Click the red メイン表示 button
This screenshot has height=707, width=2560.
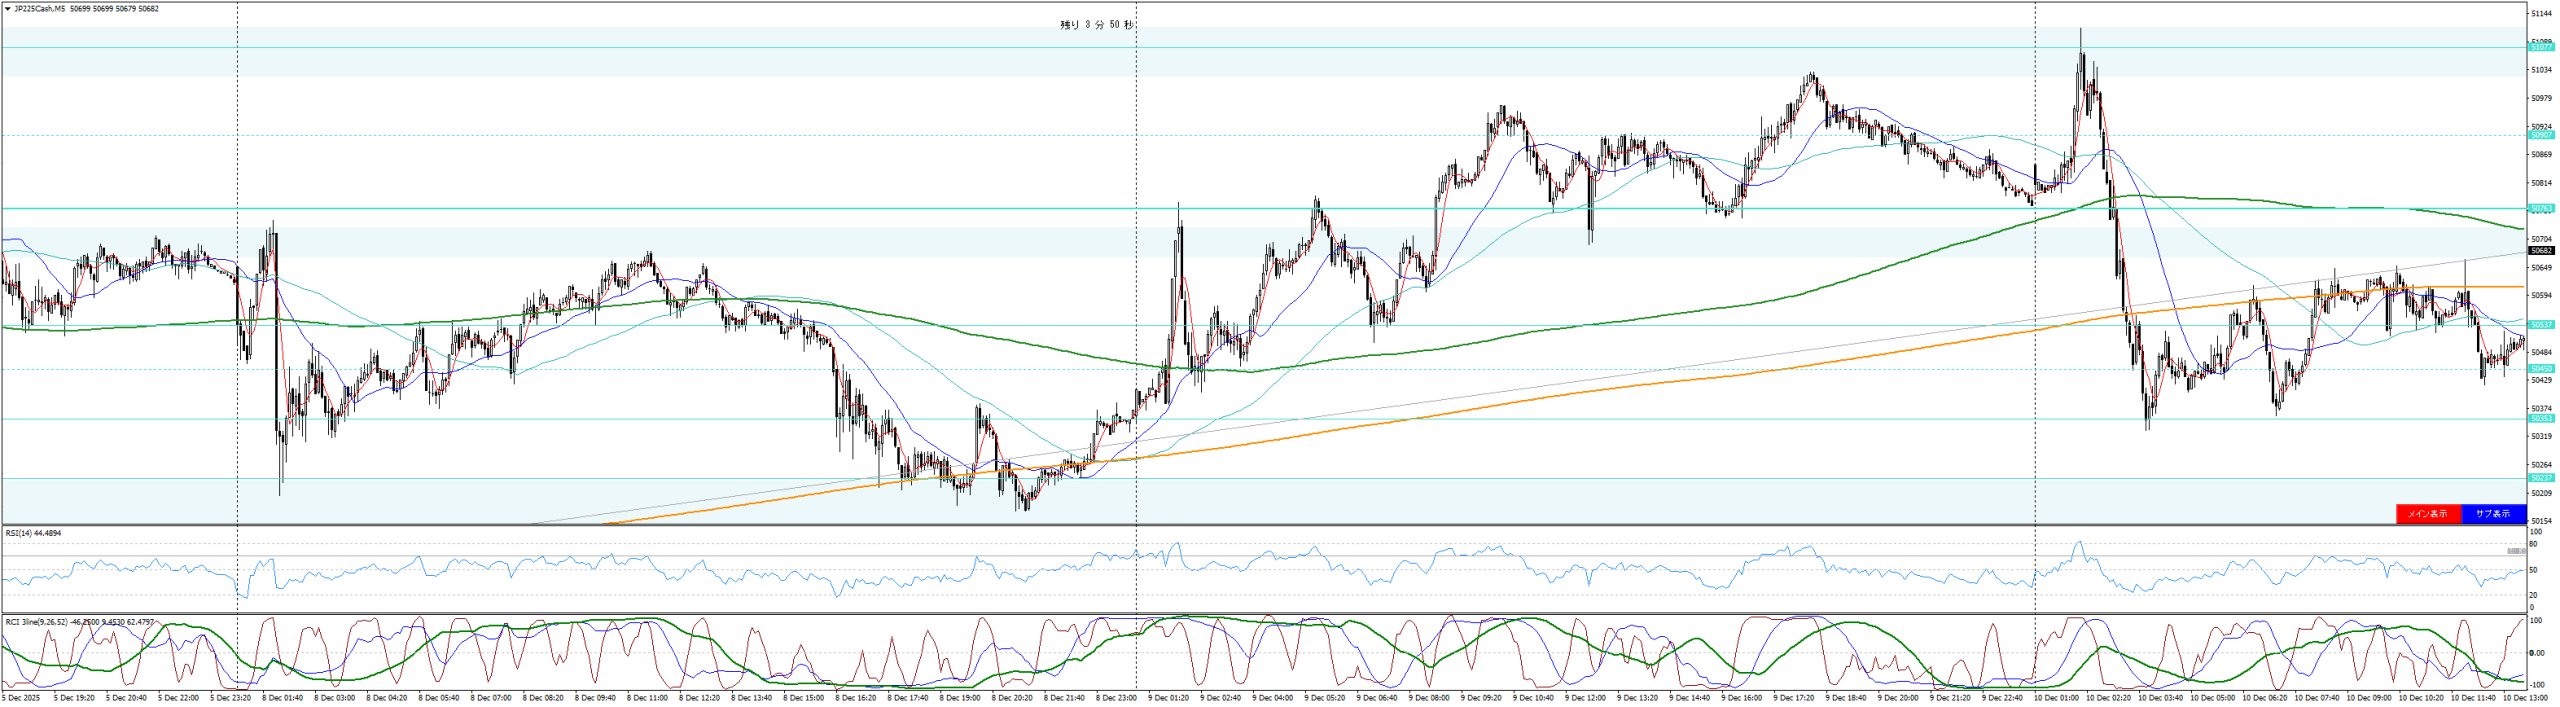coord(2427,514)
